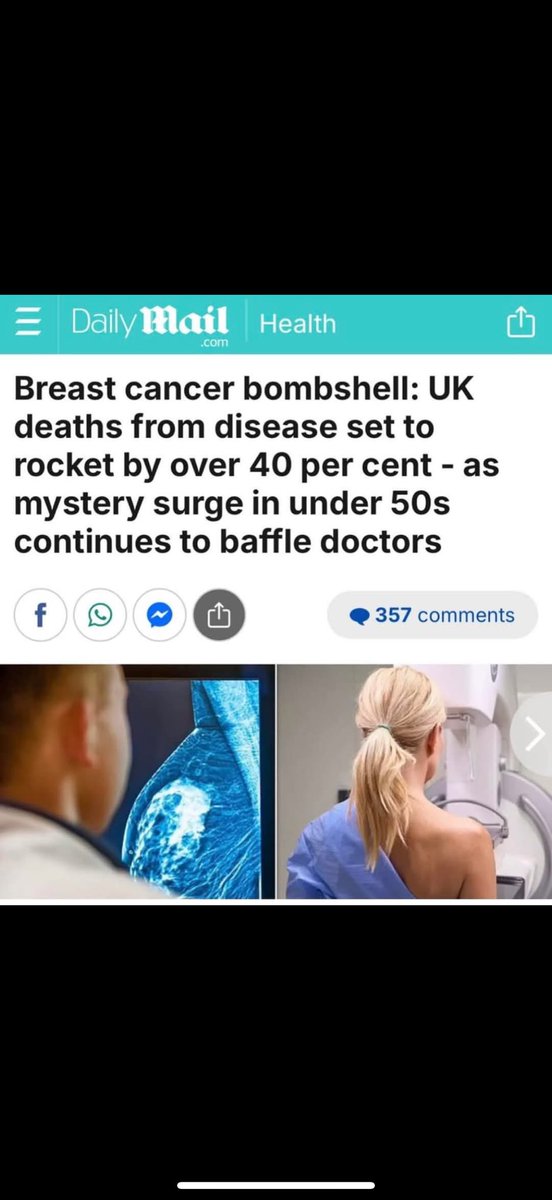
Task: Open the Health section tab
Action: (297, 324)
